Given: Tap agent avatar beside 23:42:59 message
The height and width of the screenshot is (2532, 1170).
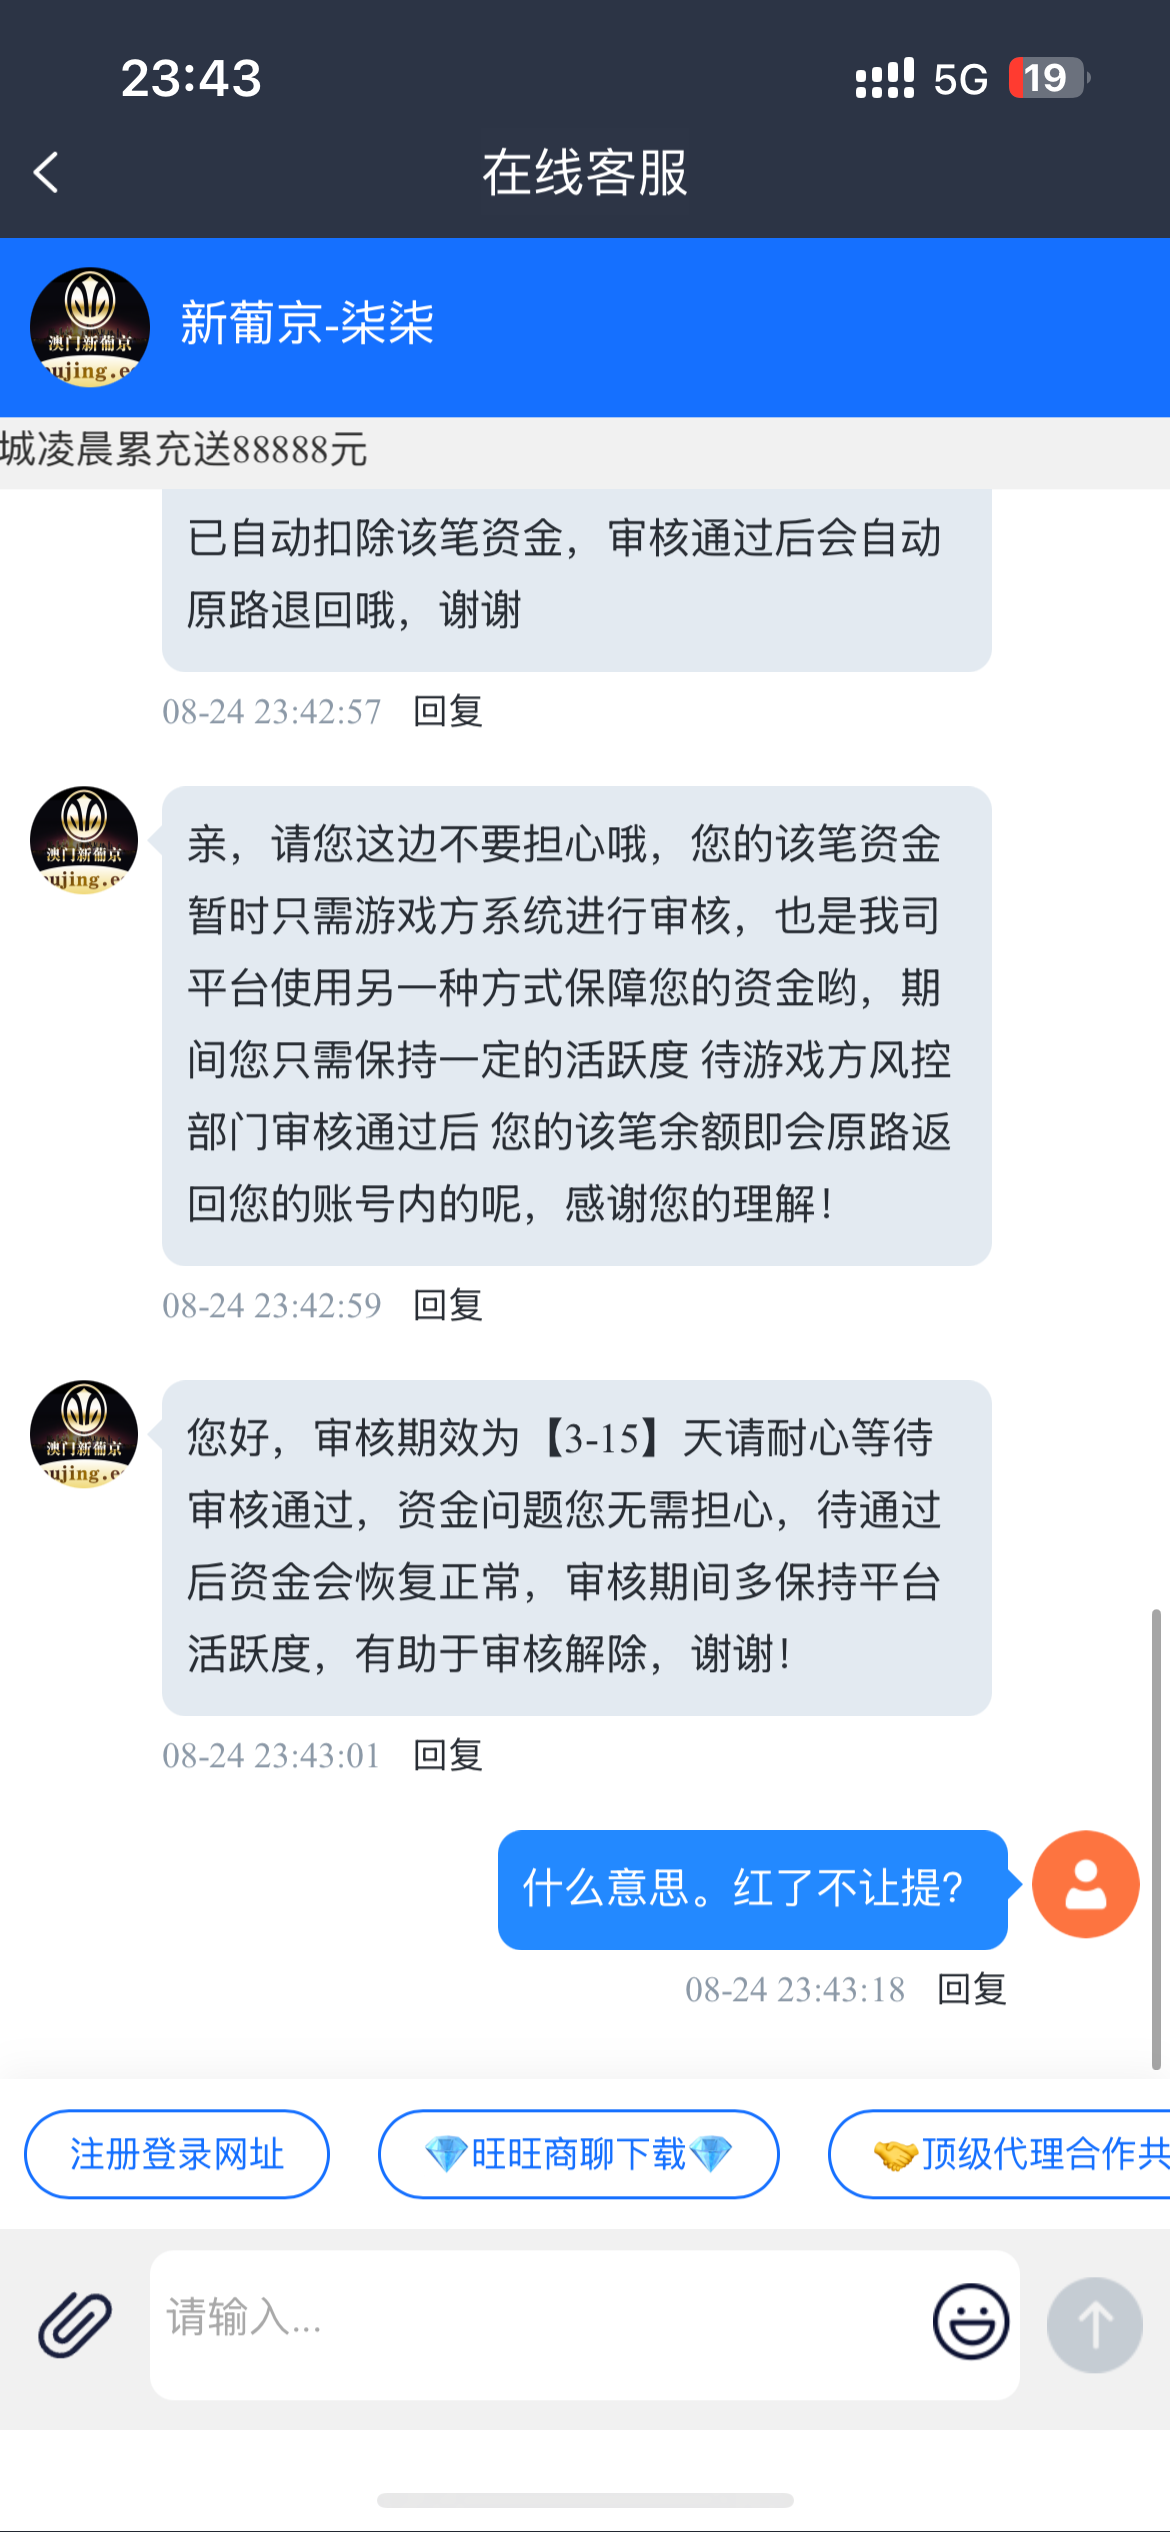Looking at the screenshot, I should point(84,840).
